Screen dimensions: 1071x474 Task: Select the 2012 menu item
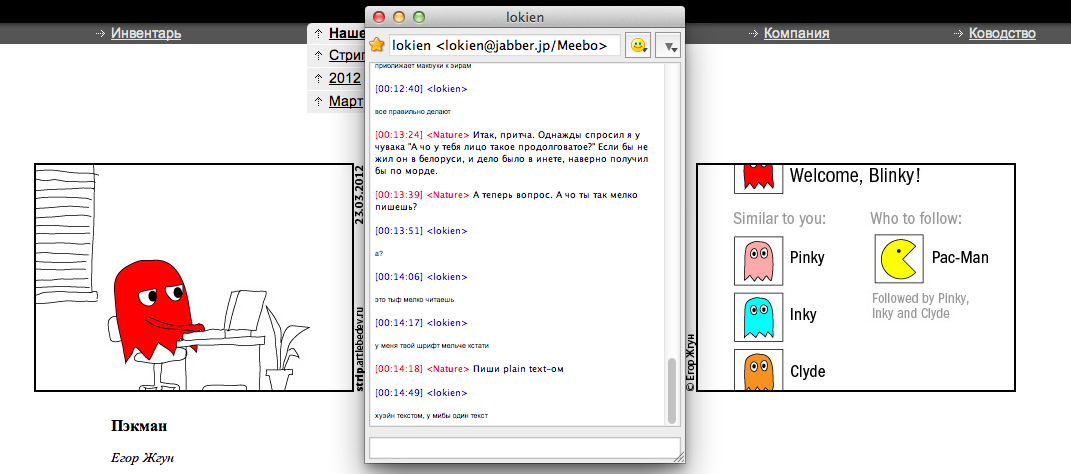point(344,78)
